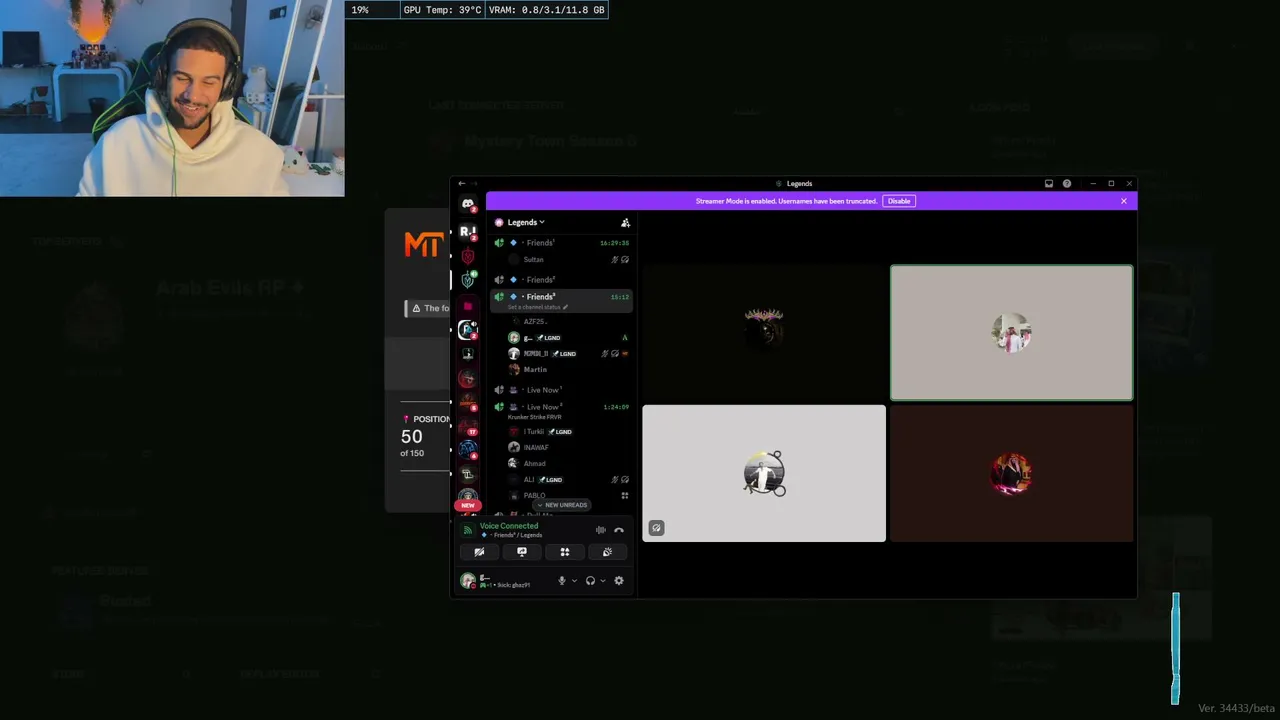Open the R.I server in Discord sidebar
Viewport: 1280px width, 720px height.
click(x=467, y=231)
